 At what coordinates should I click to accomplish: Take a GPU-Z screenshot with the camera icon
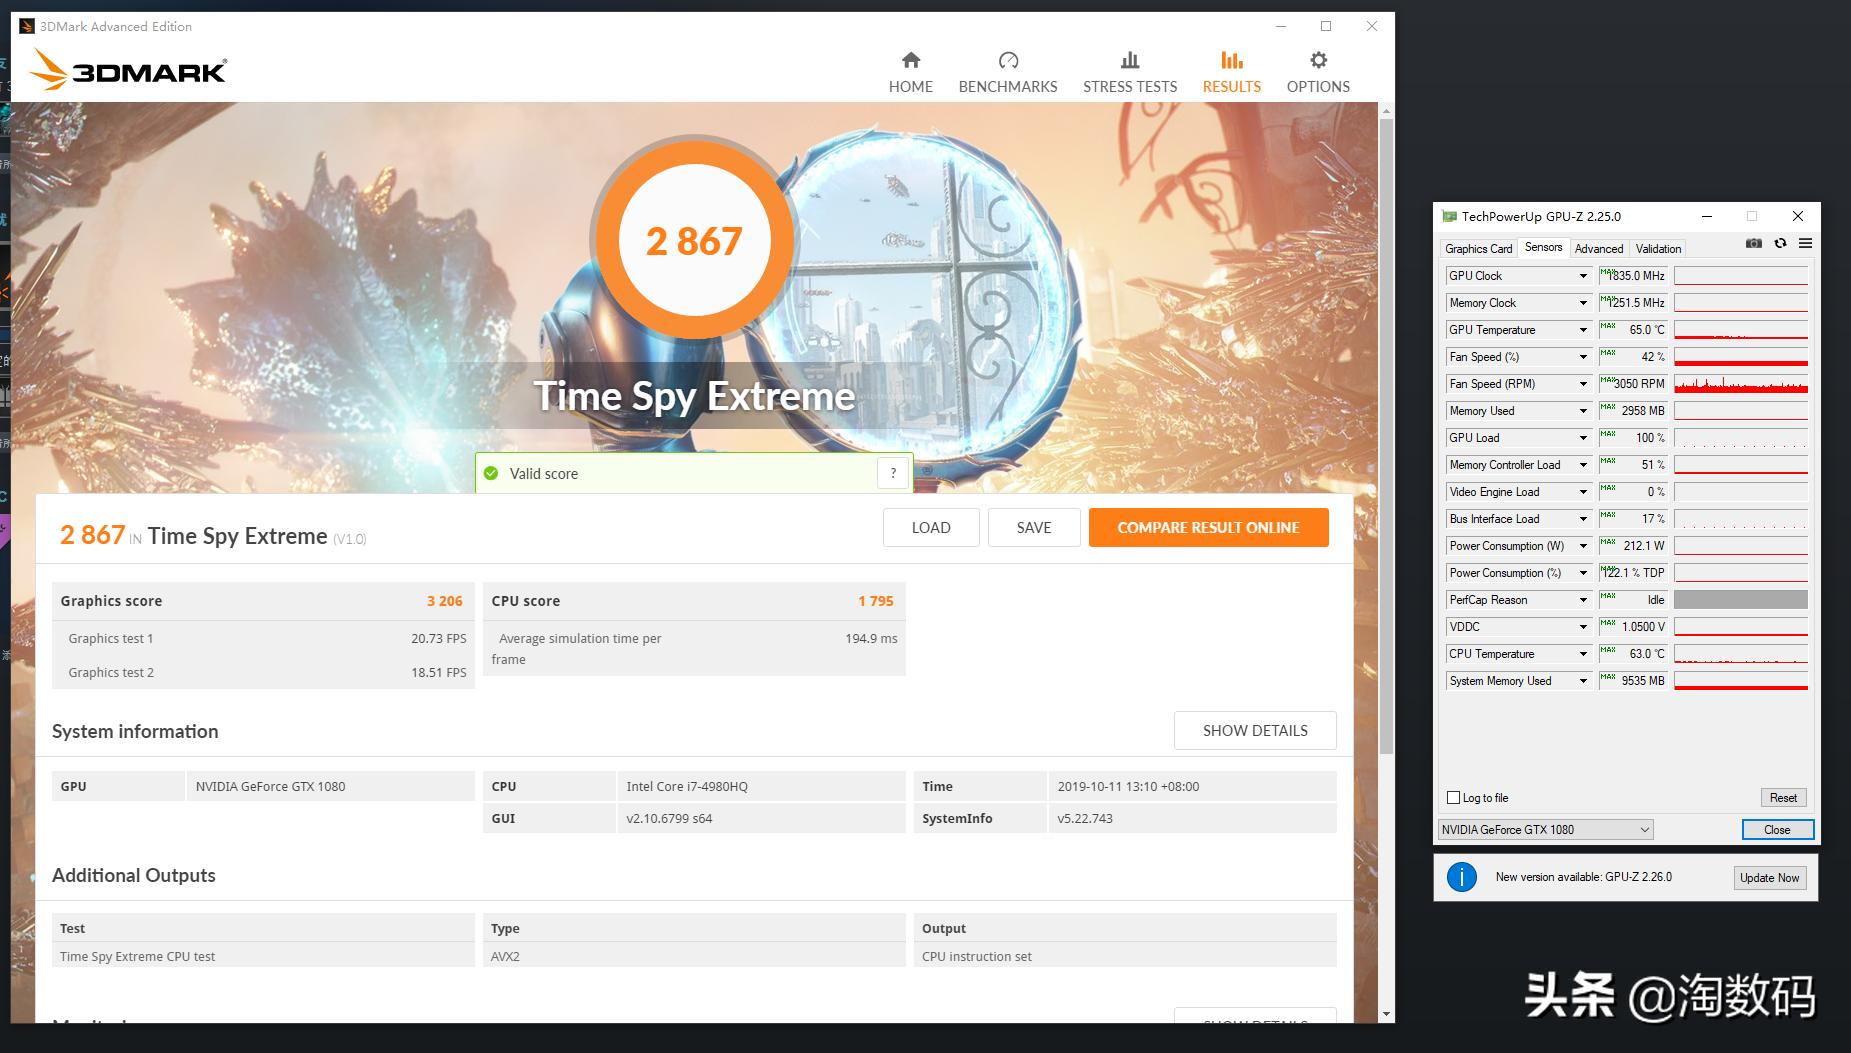[x=1754, y=243]
